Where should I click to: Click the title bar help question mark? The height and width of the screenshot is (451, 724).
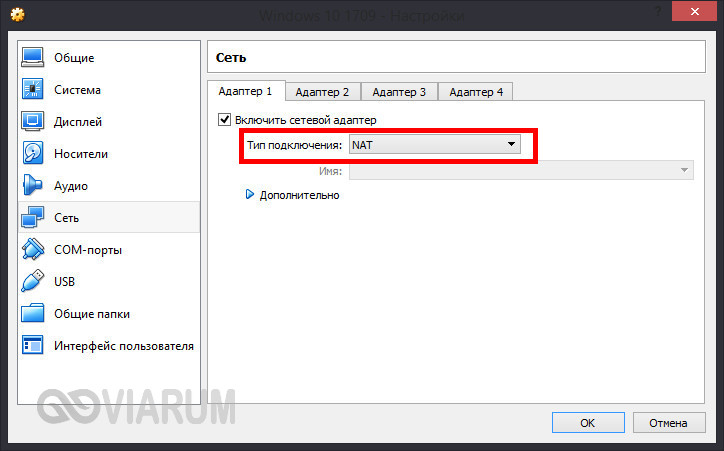[x=659, y=12]
